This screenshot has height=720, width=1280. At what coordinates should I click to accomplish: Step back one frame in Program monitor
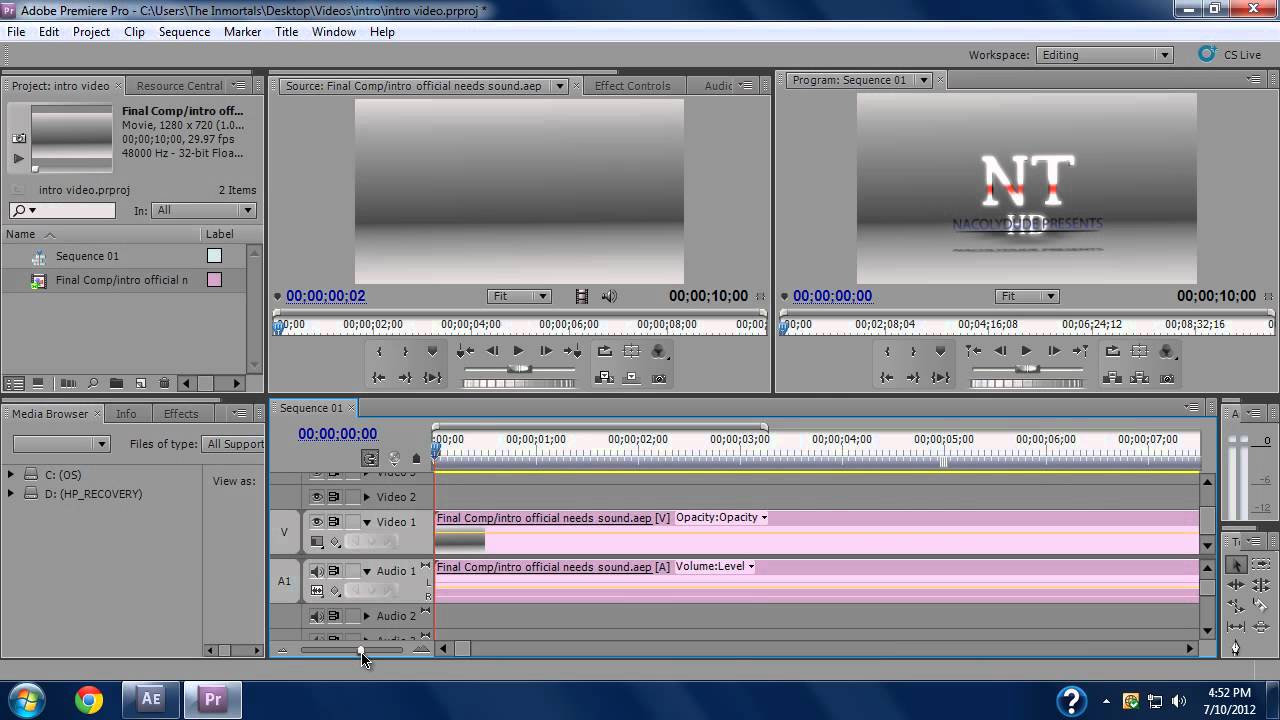(x=1000, y=351)
